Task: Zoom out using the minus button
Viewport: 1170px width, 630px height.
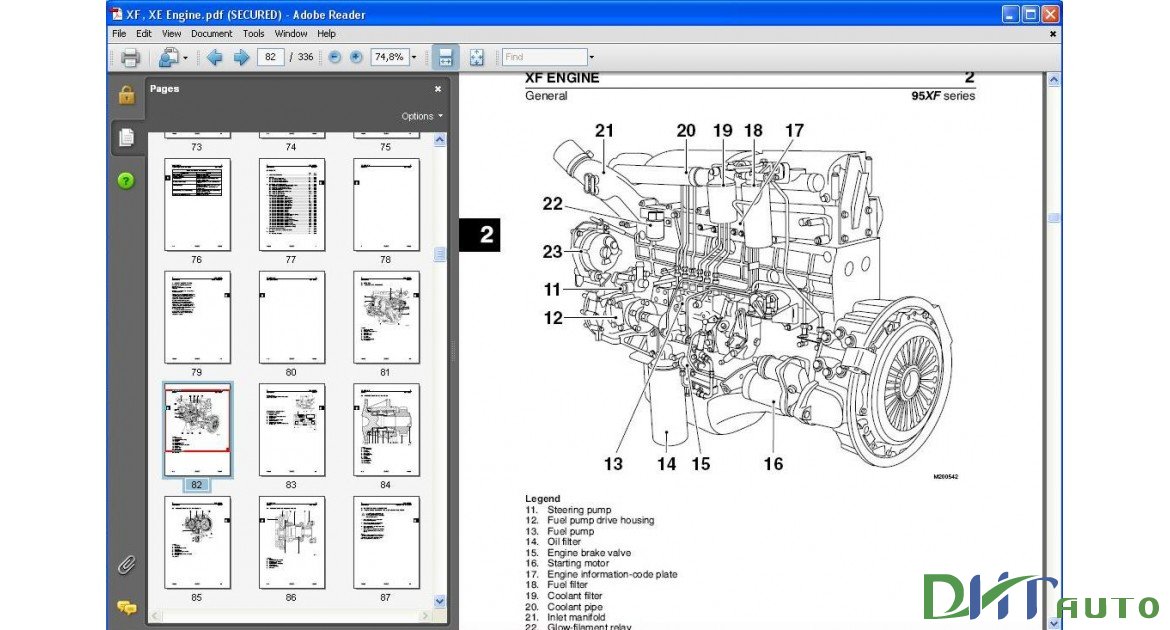Action: coord(335,57)
